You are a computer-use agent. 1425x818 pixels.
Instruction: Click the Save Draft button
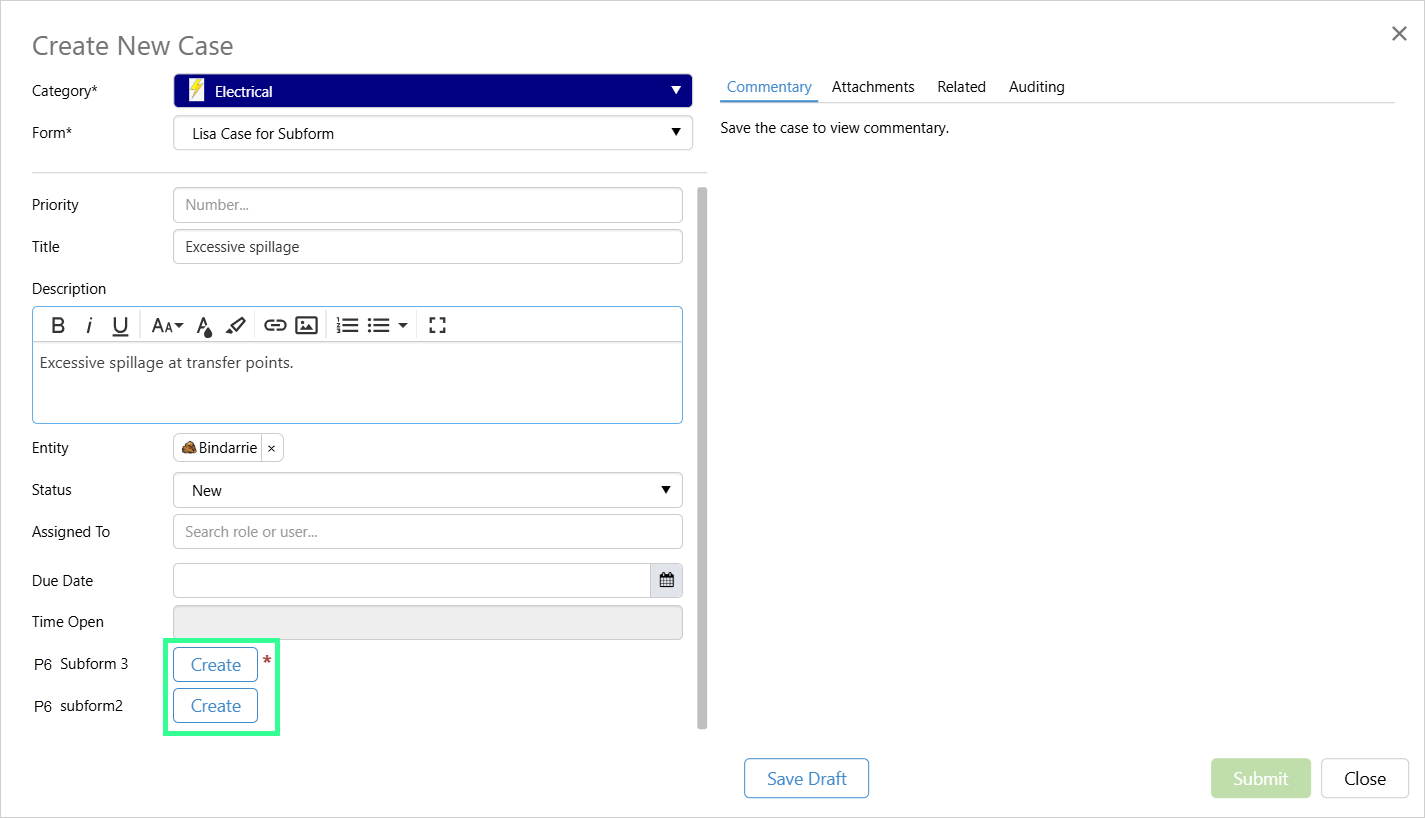coord(806,779)
